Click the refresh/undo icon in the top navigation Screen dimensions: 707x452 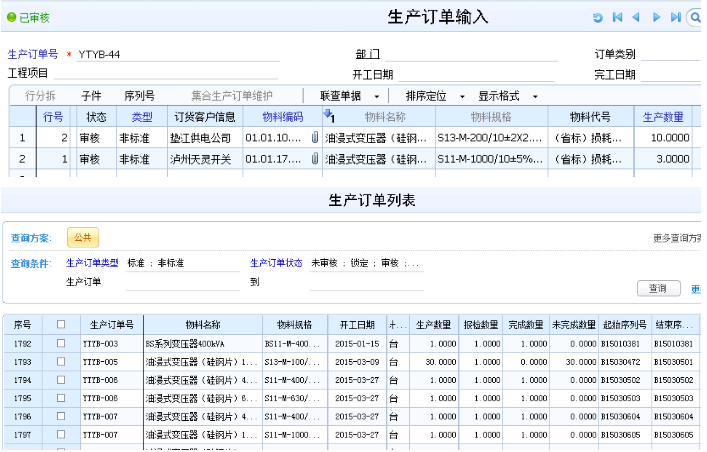tap(597, 18)
